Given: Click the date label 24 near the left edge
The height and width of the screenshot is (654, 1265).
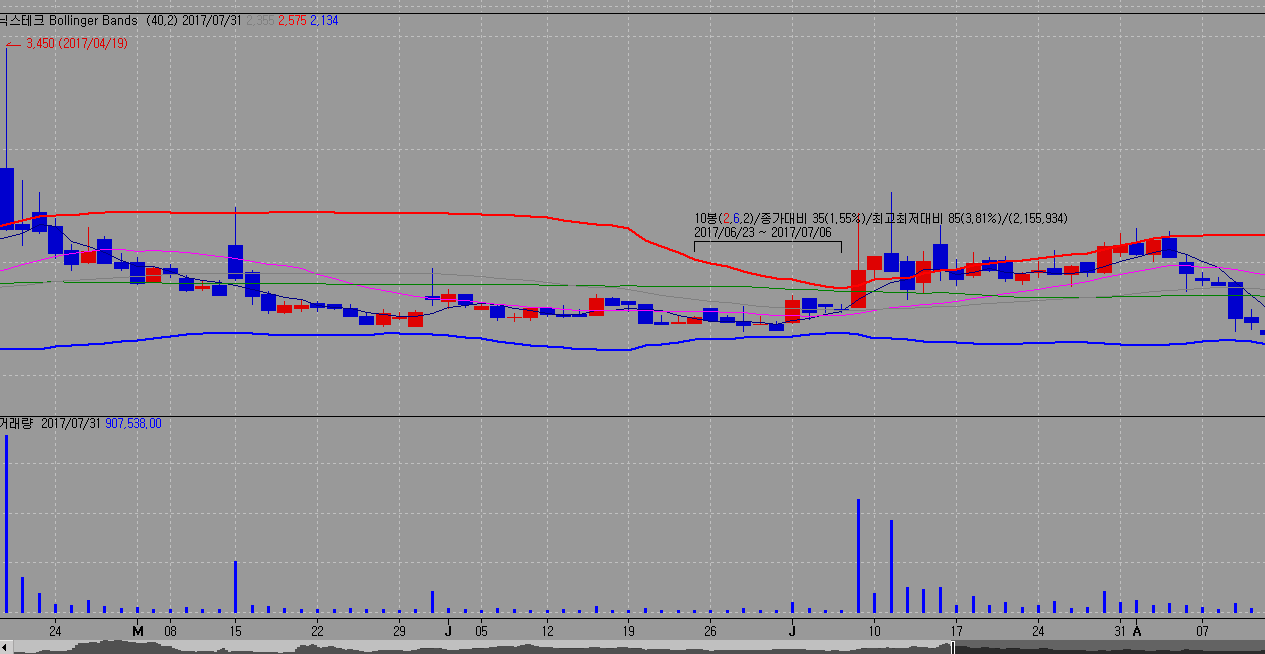Looking at the screenshot, I should pyautogui.click(x=55, y=631).
